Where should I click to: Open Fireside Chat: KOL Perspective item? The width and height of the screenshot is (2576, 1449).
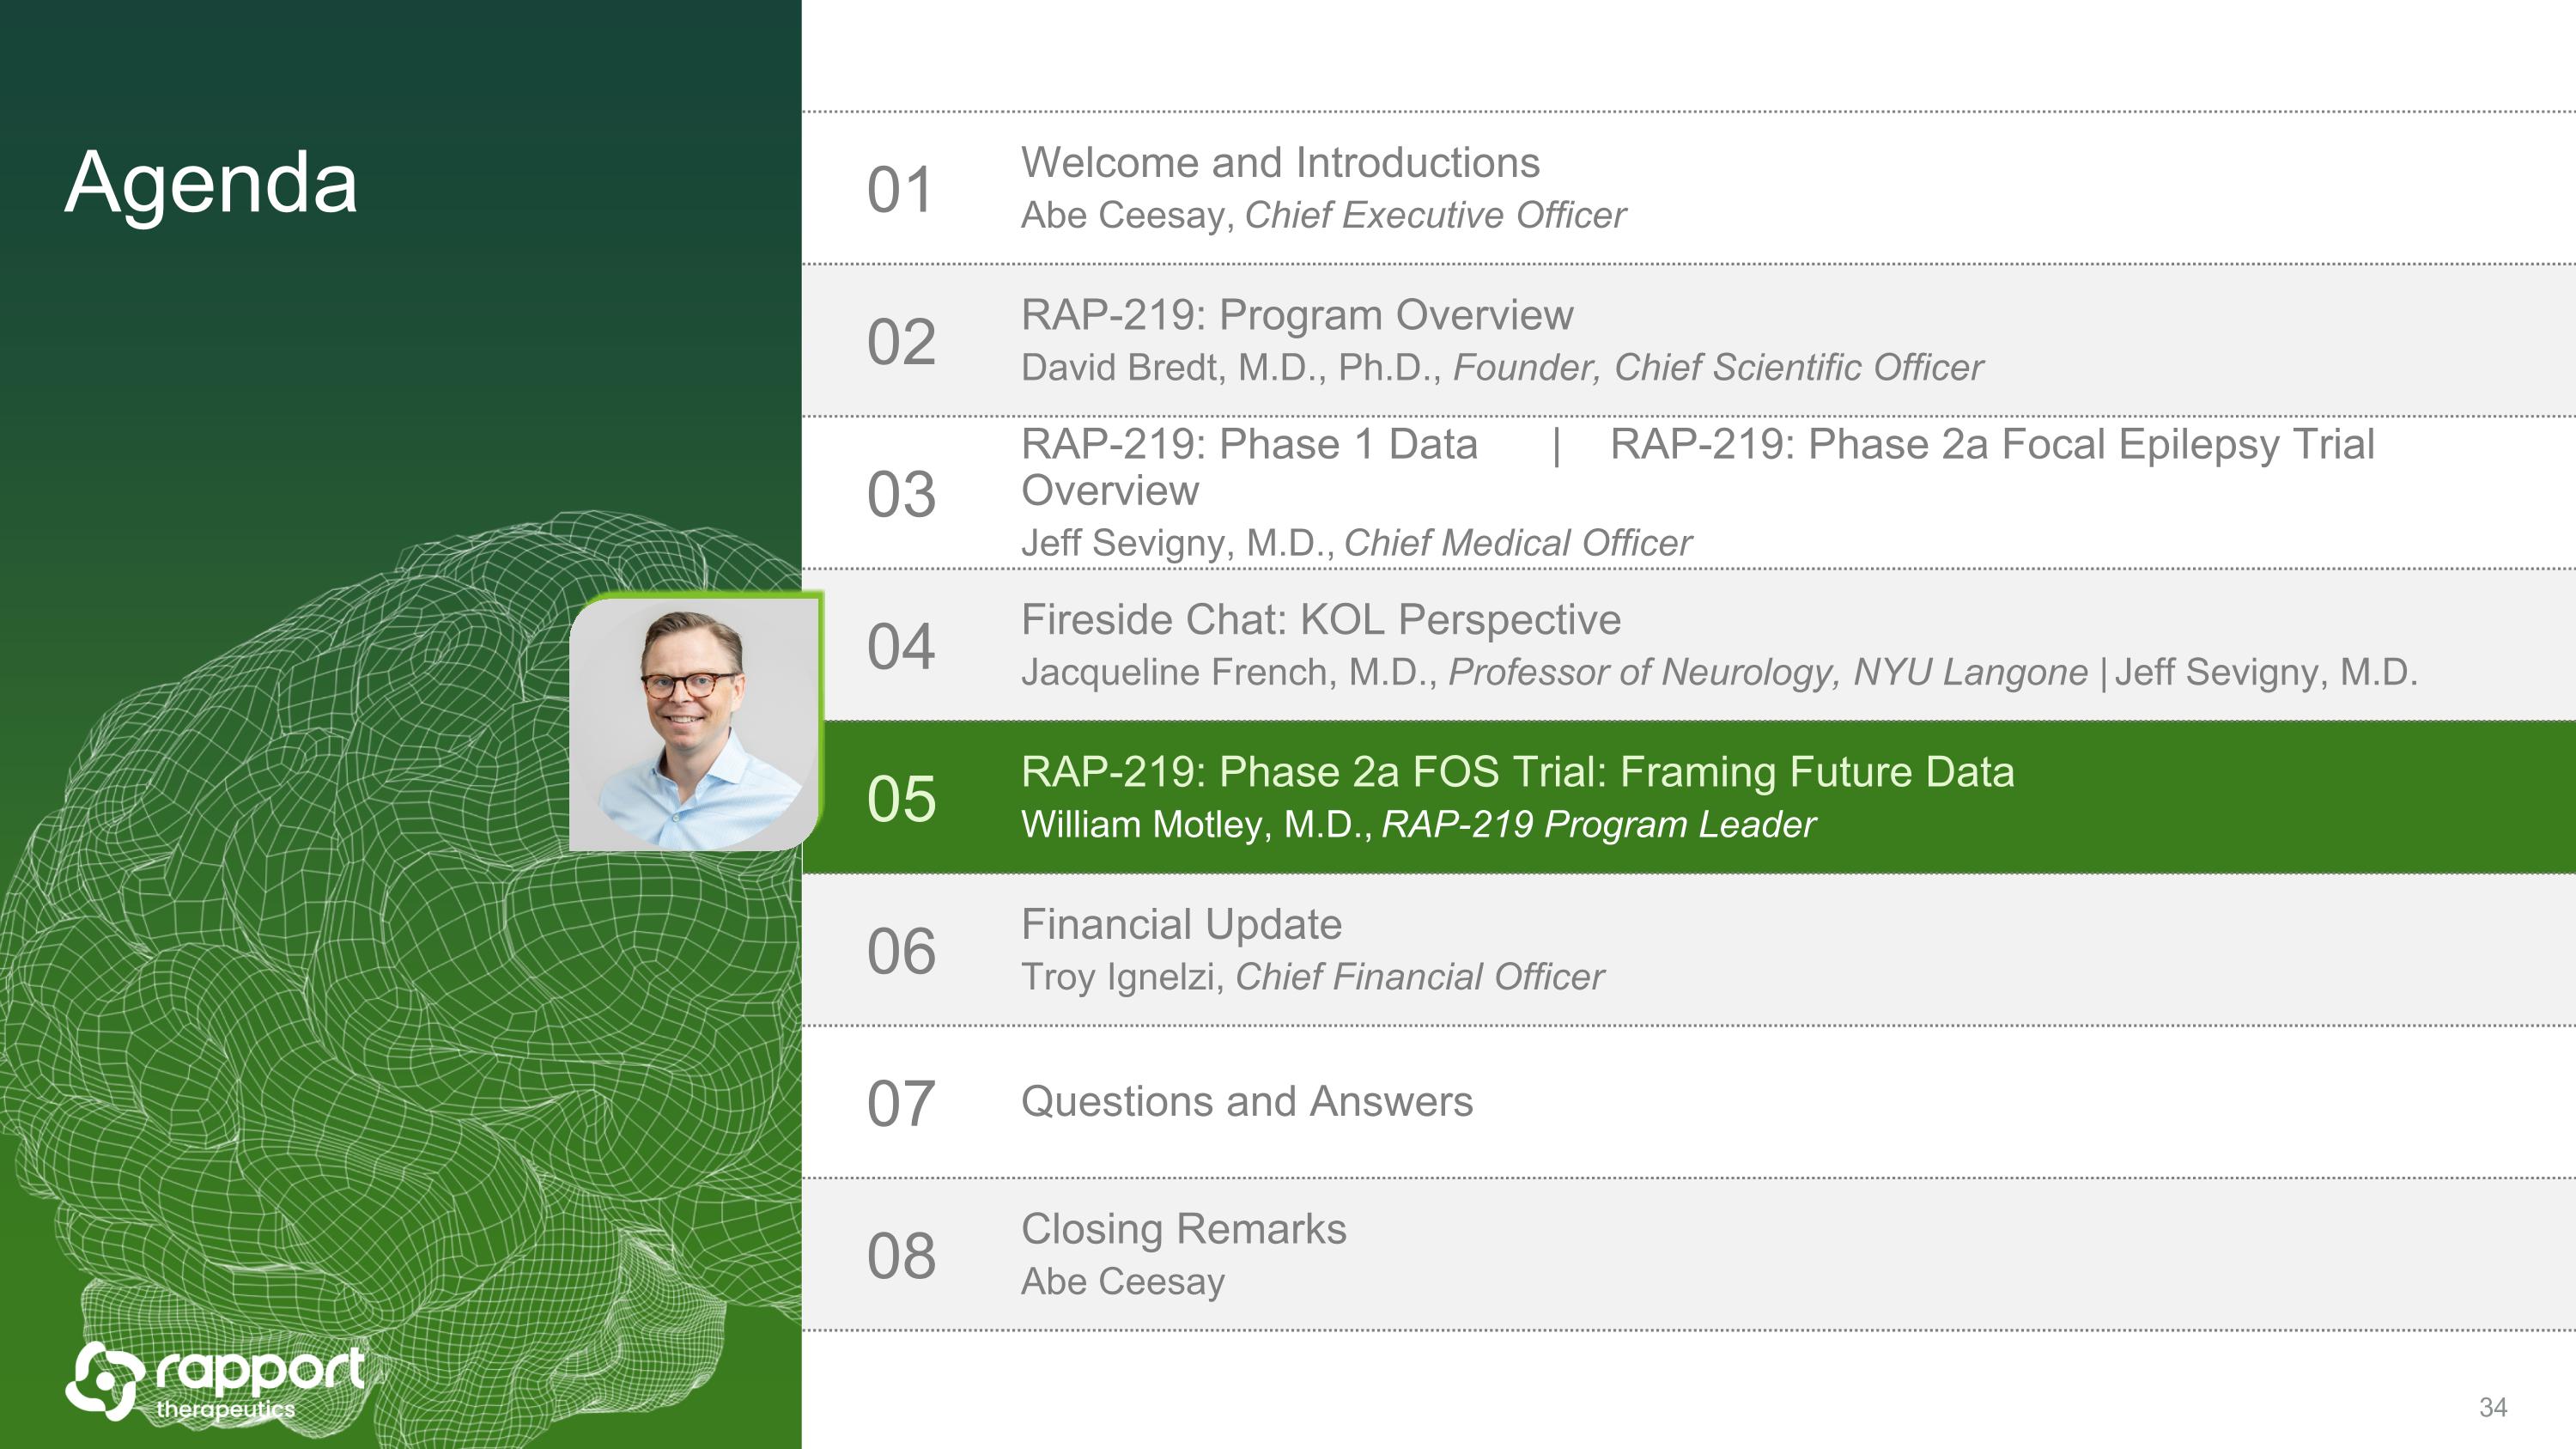[1320, 620]
